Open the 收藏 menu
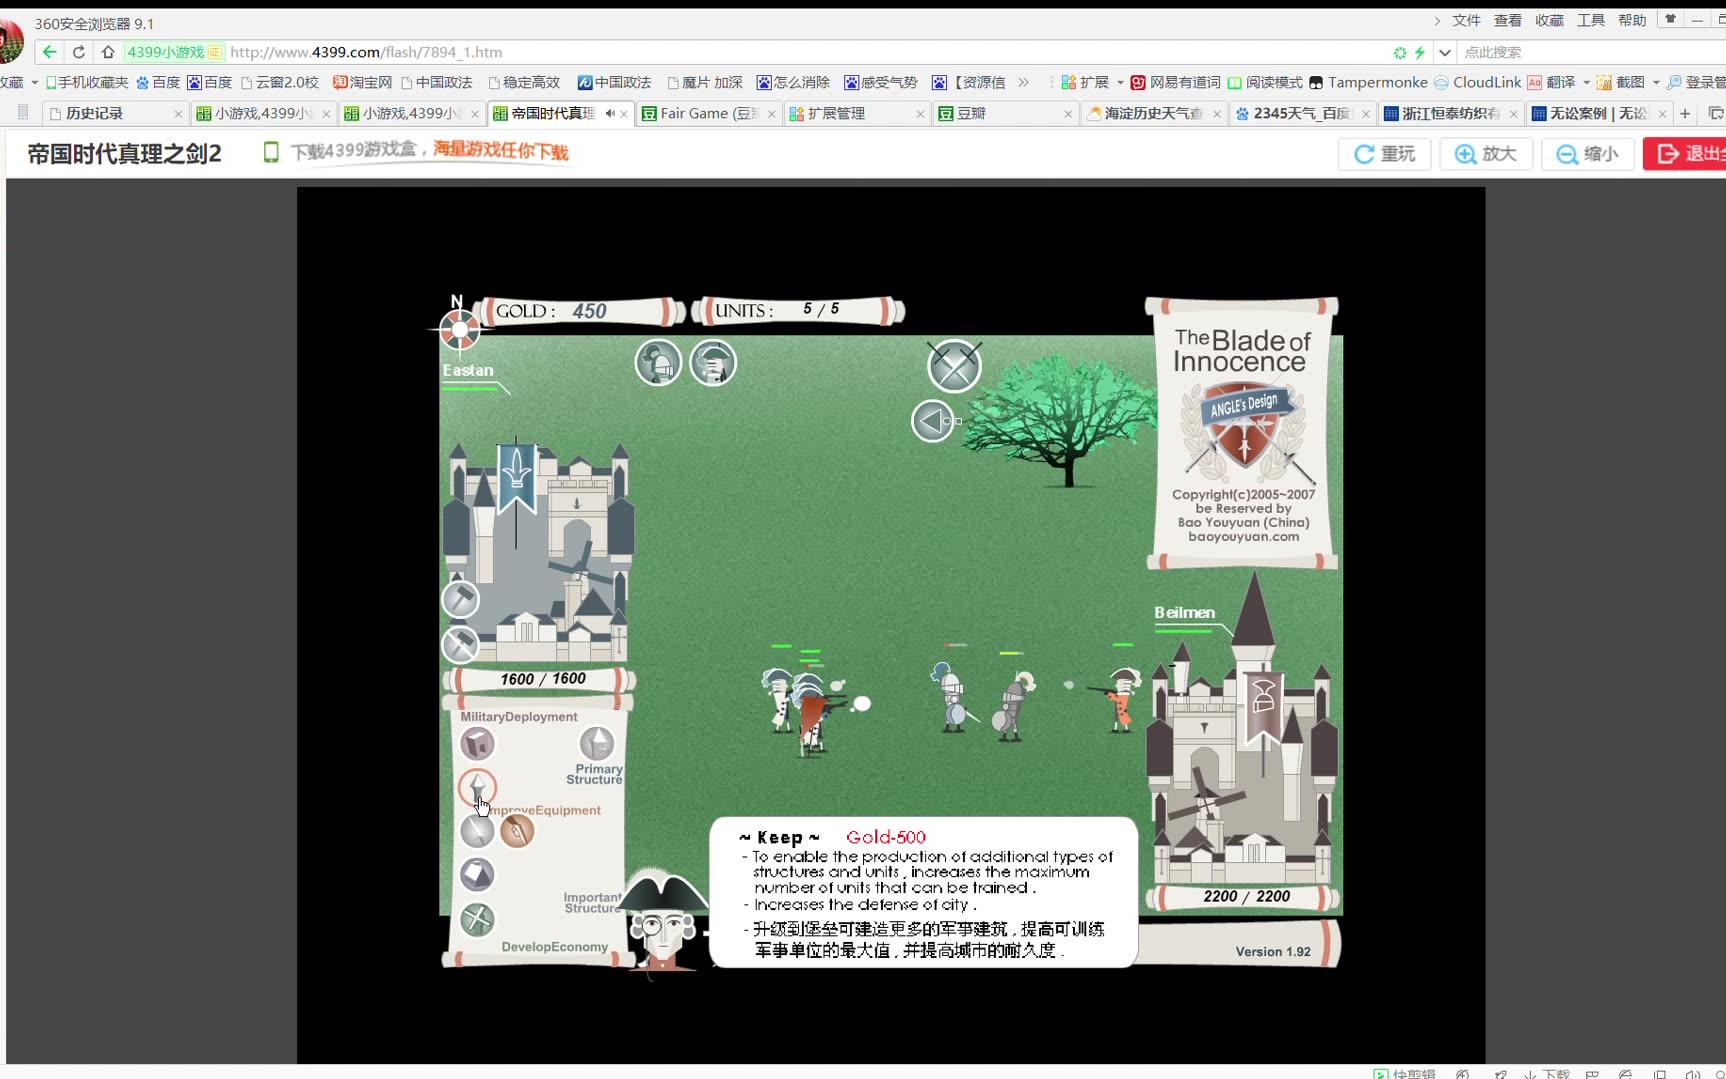This screenshot has width=1726, height=1079. pos(1549,20)
